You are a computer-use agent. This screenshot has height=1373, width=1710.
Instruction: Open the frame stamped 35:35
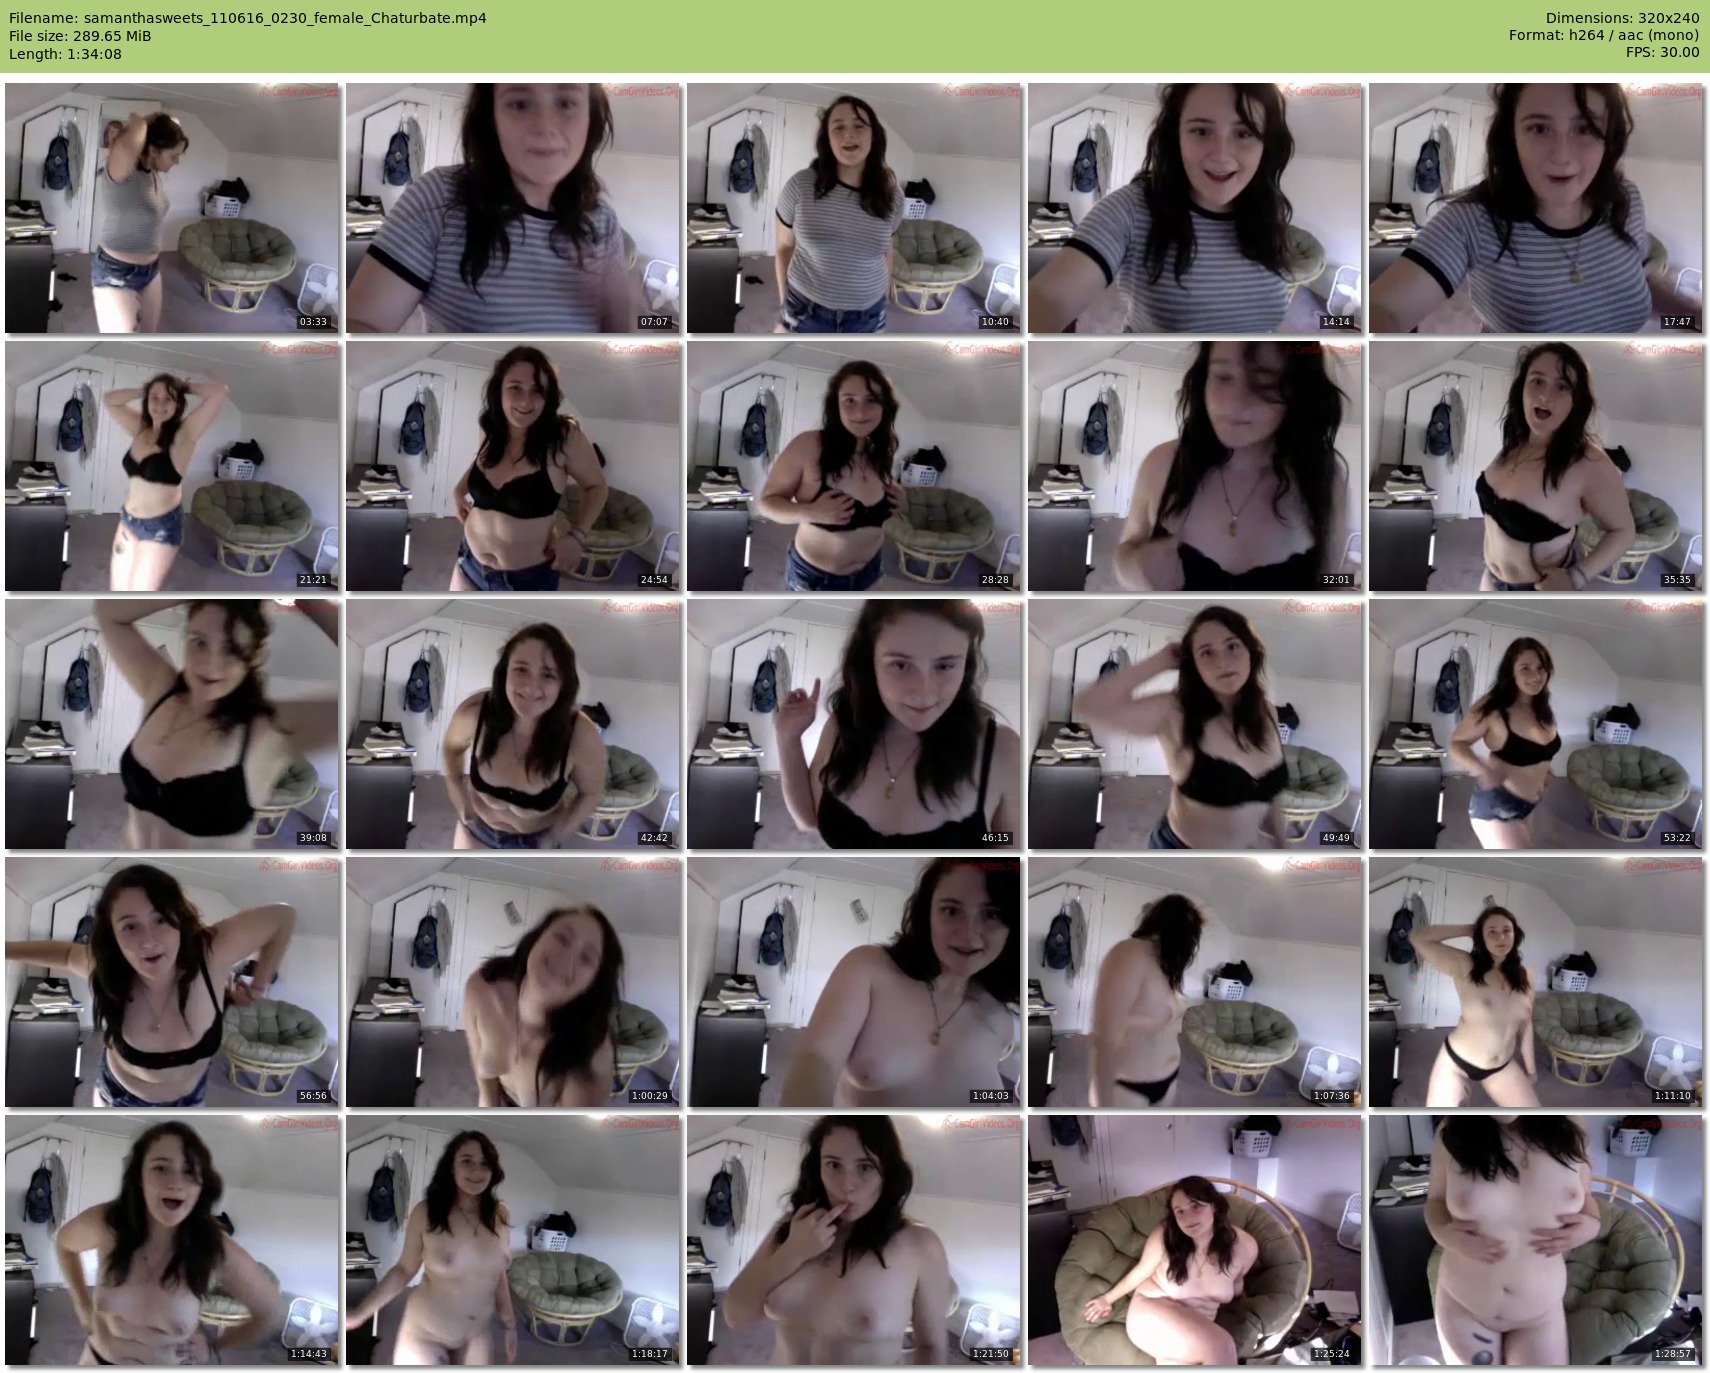pos(1536,466)
